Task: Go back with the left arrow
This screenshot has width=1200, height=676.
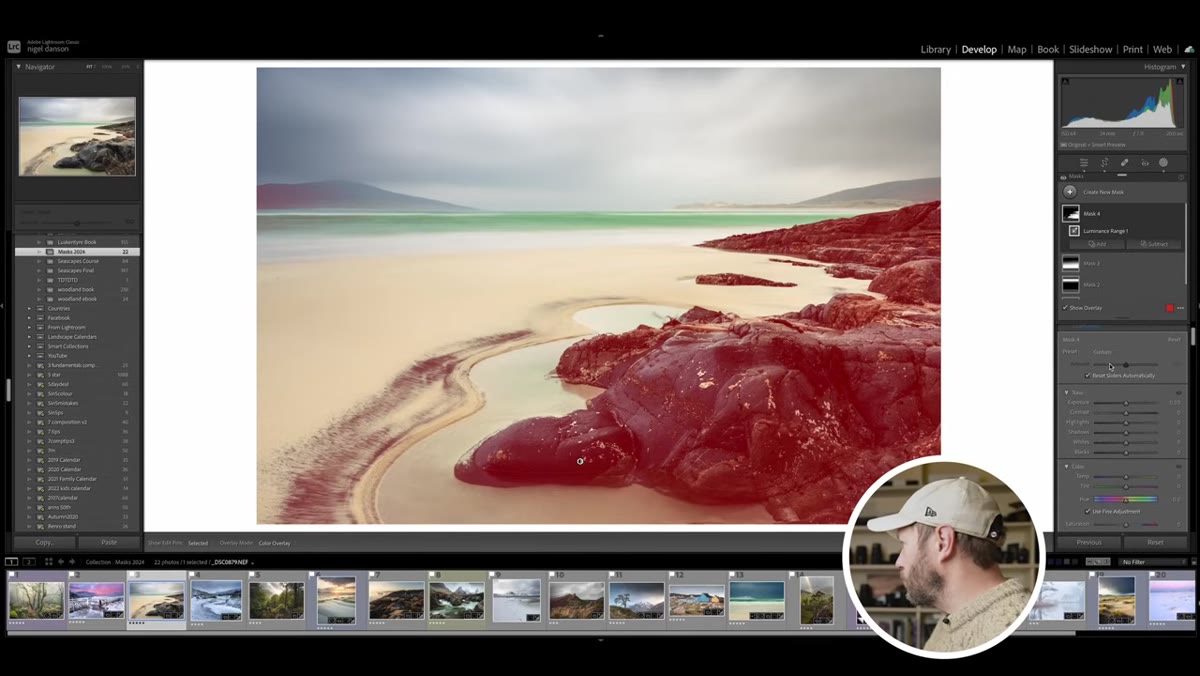Action: [x=60, y=562]
